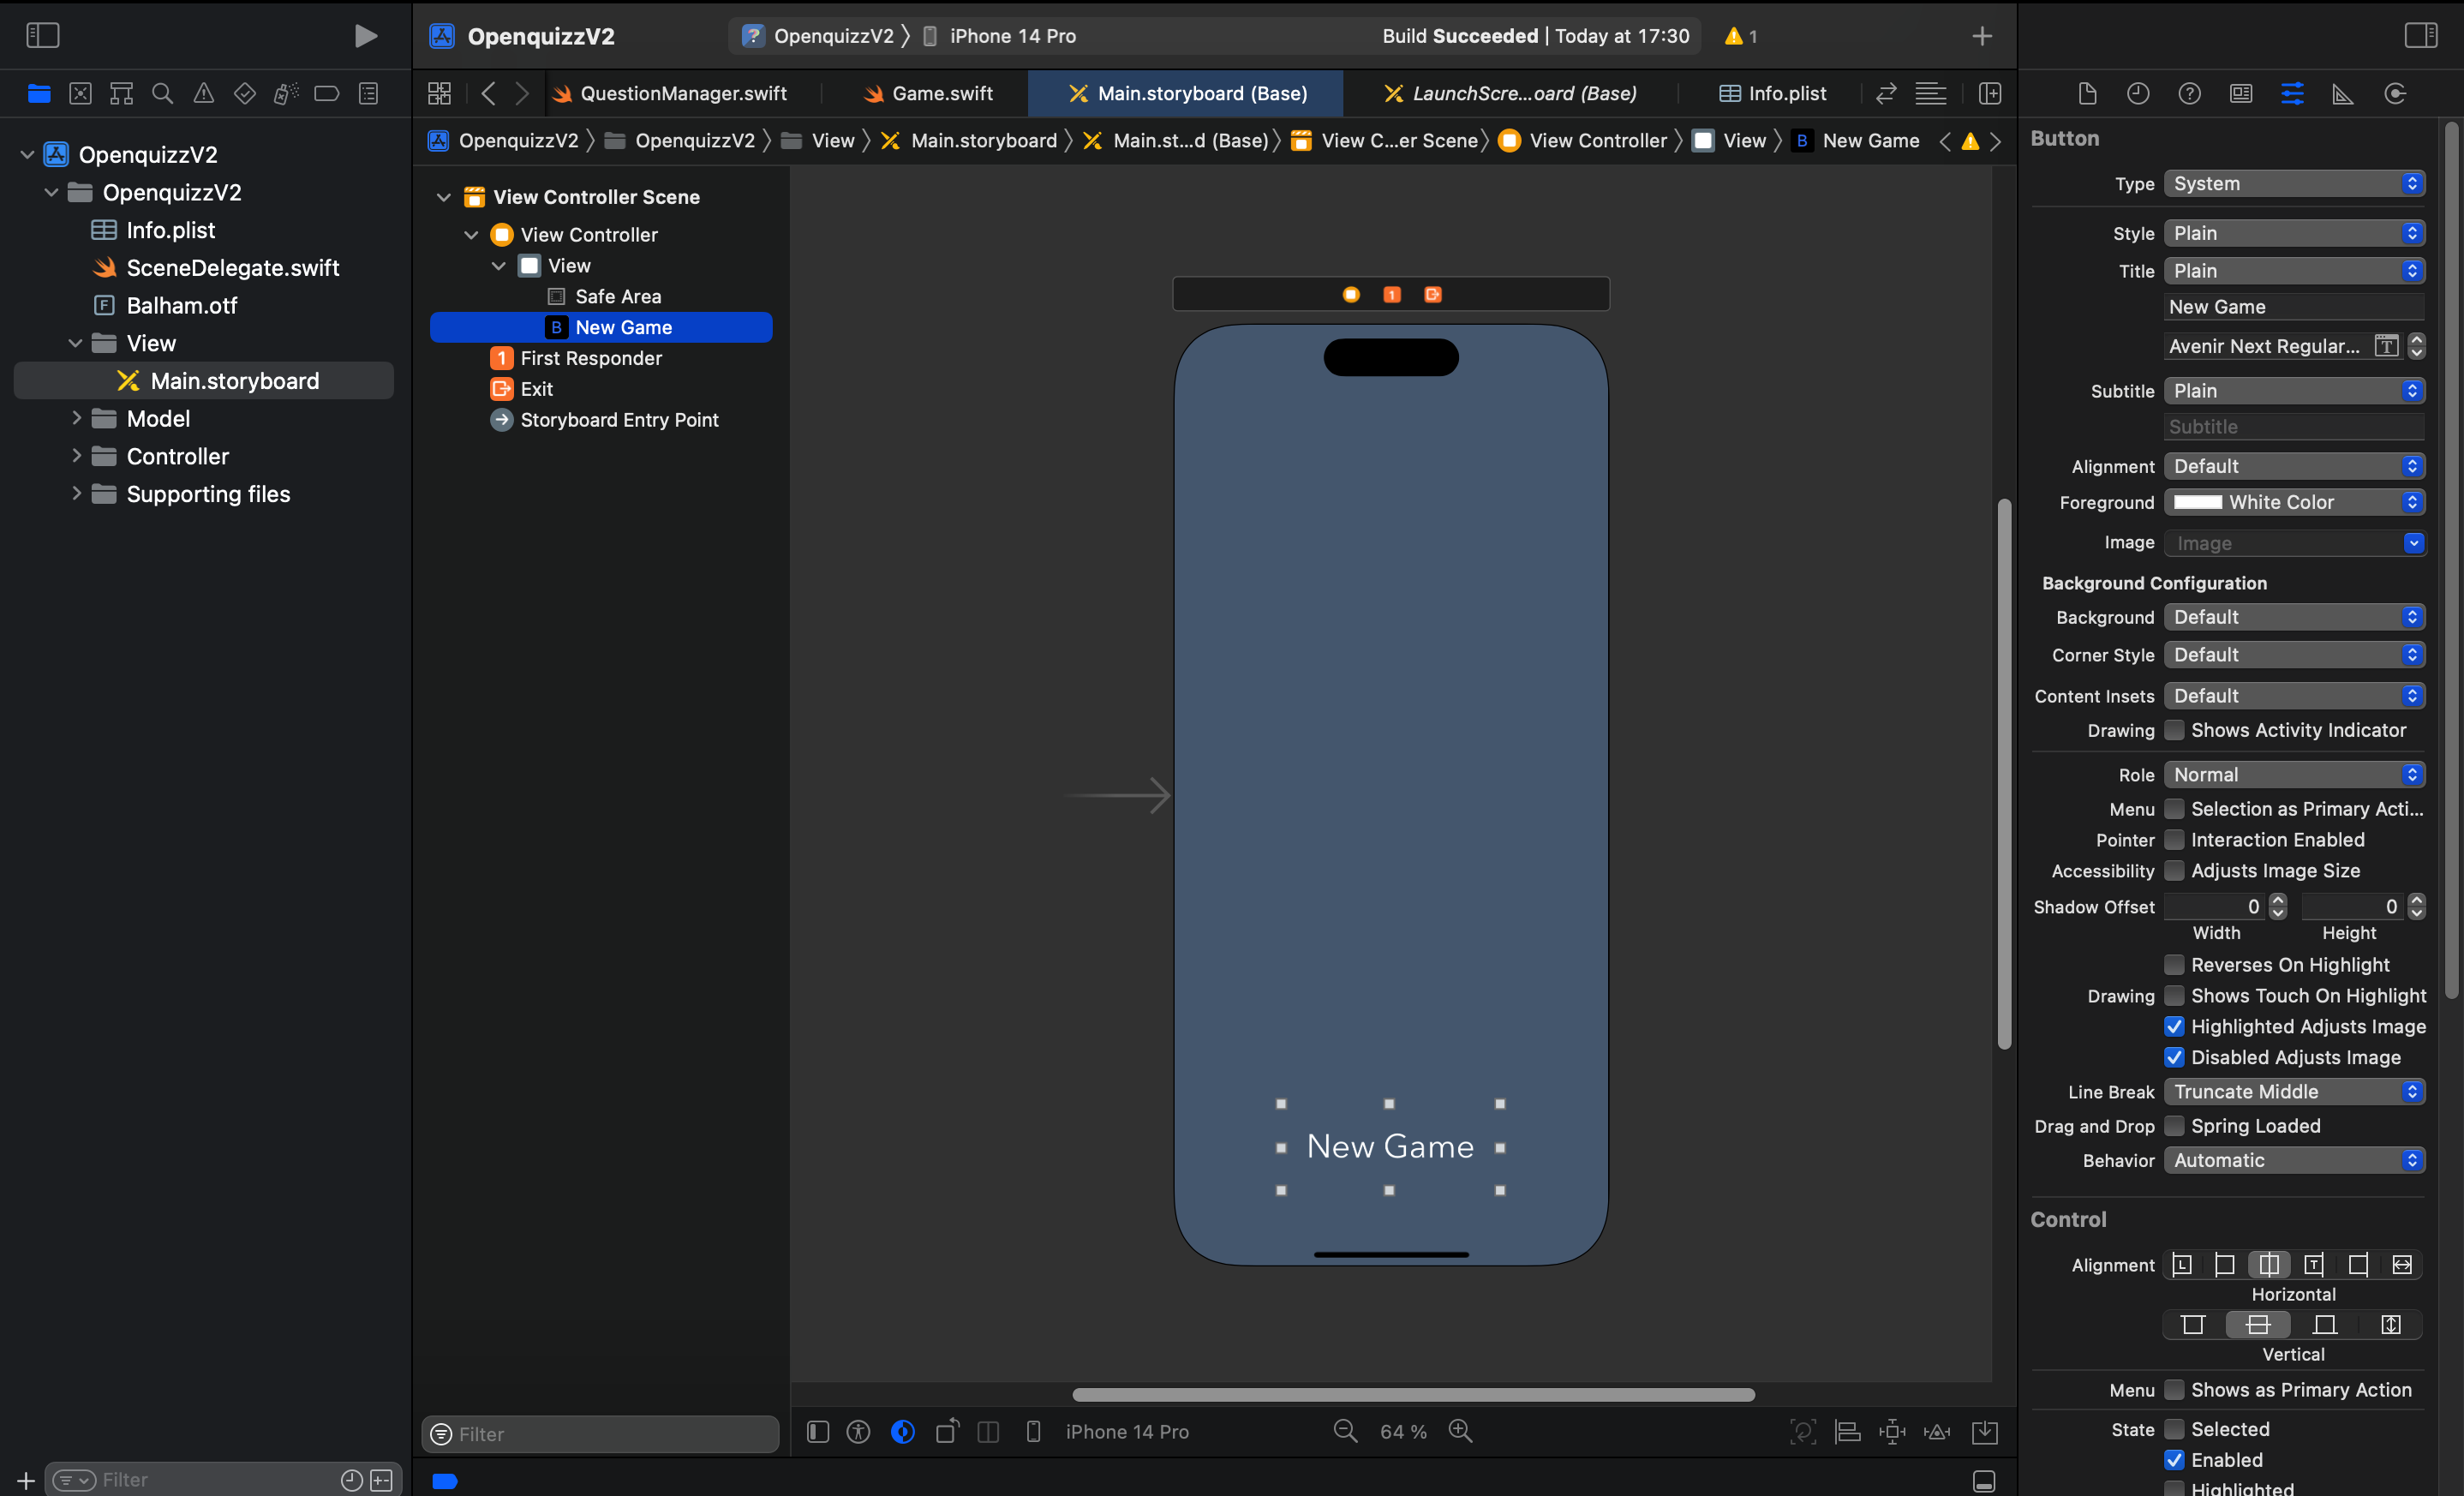Uncheck Highlighted Adjusts Image
The height and width of the screenshot is (1496, 2464).
2174,1027
